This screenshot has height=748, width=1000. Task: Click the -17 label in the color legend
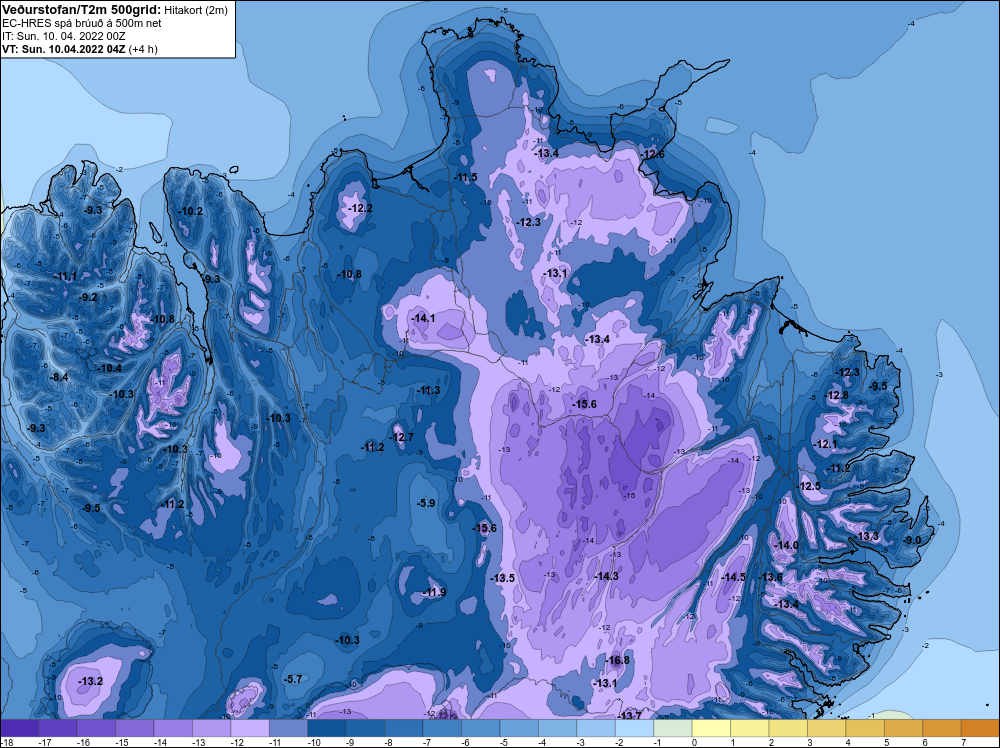coord(44,742)
